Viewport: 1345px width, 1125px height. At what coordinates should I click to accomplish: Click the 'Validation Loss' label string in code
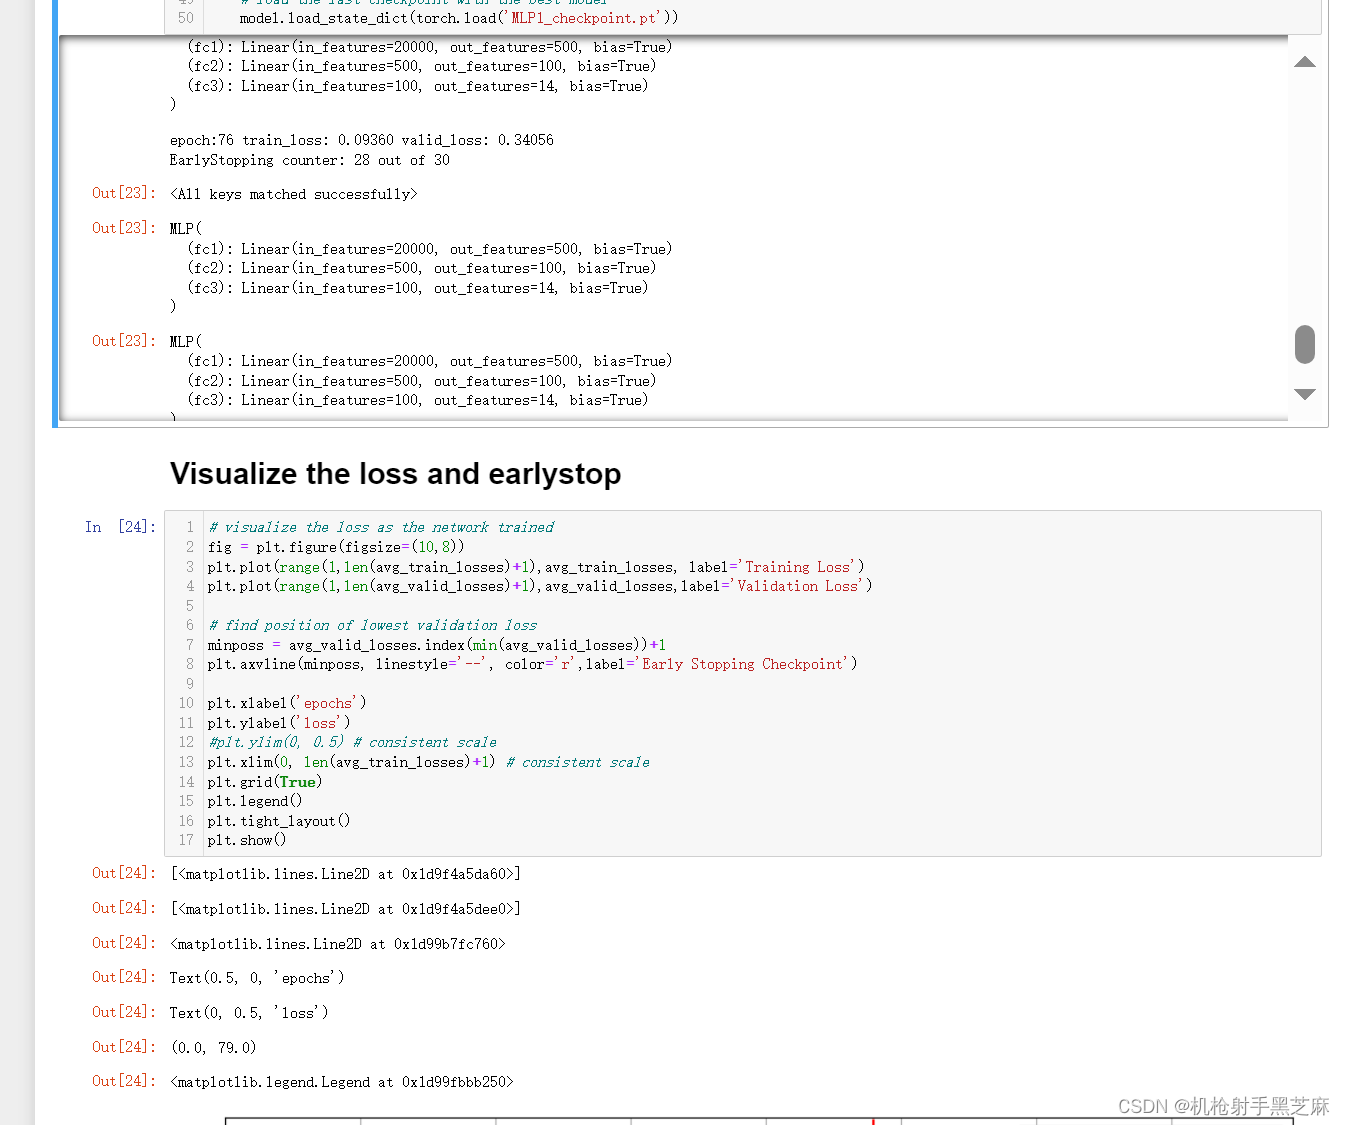(798, 586)
